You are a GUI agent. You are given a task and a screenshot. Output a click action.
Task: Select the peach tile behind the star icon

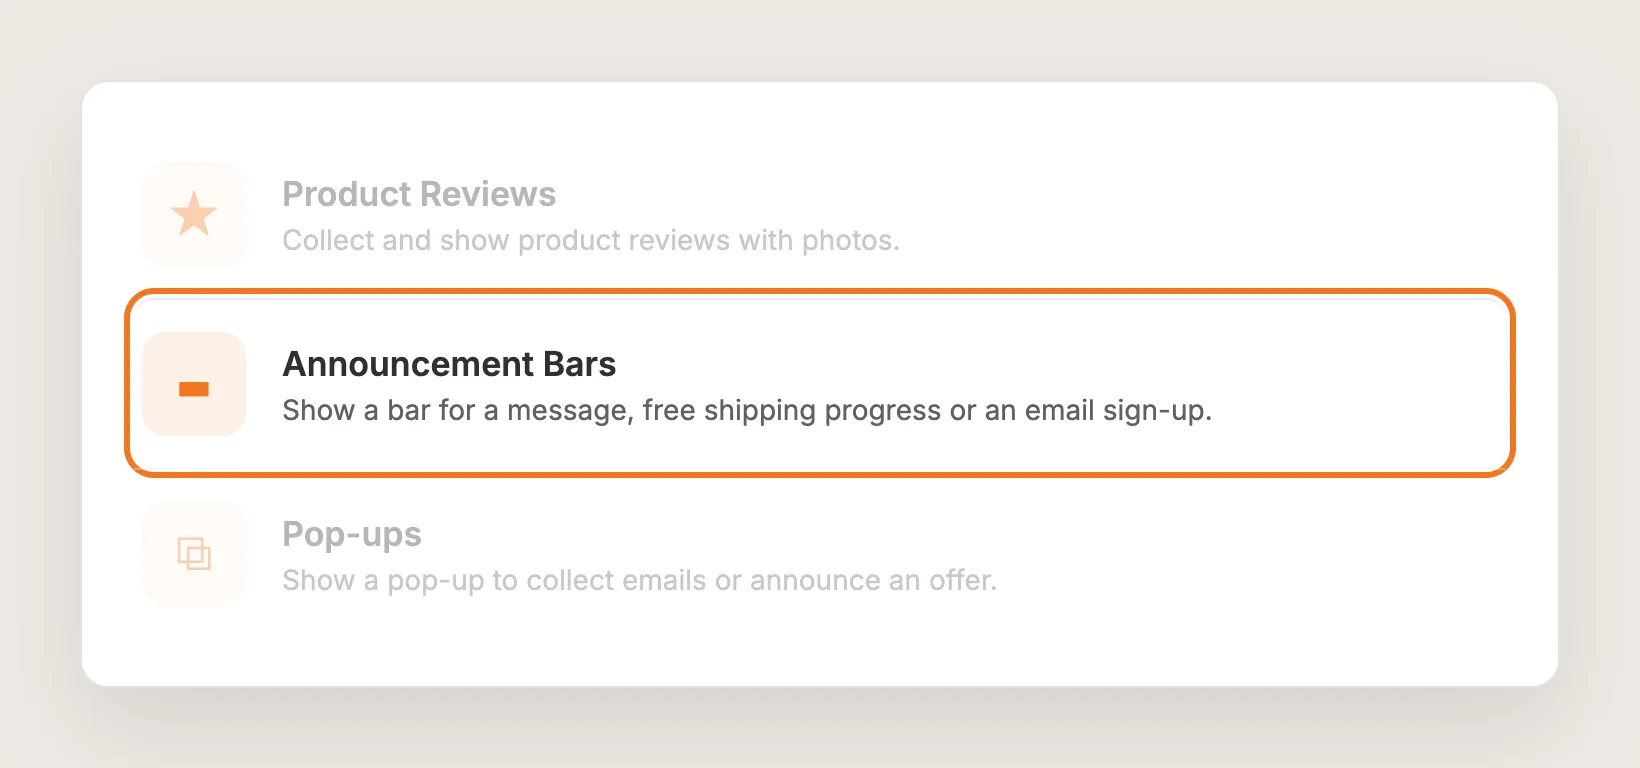pos(194,214)
